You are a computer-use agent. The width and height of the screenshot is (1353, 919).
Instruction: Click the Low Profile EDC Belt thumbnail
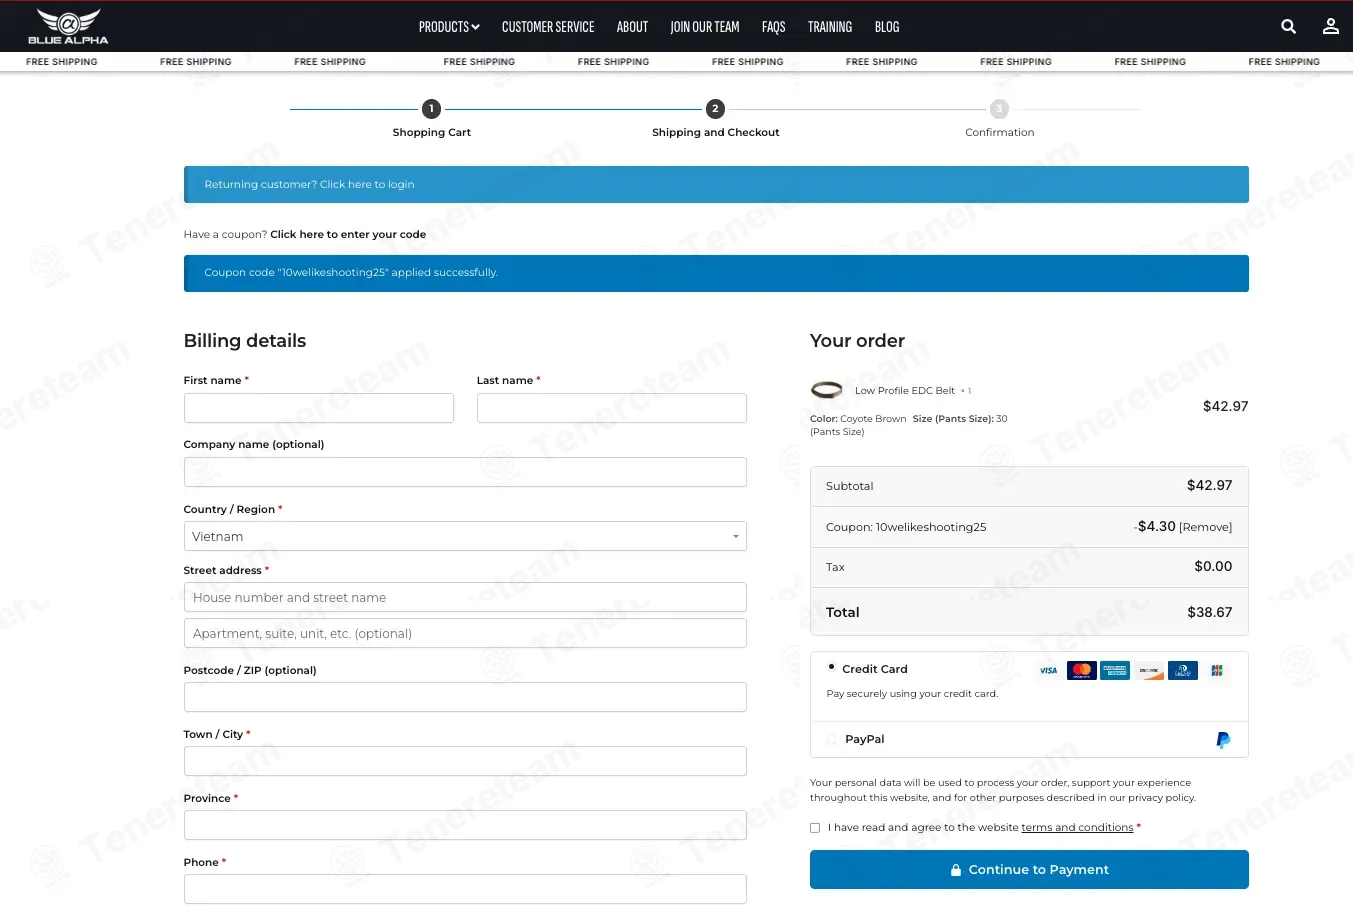tap(826, 390)
